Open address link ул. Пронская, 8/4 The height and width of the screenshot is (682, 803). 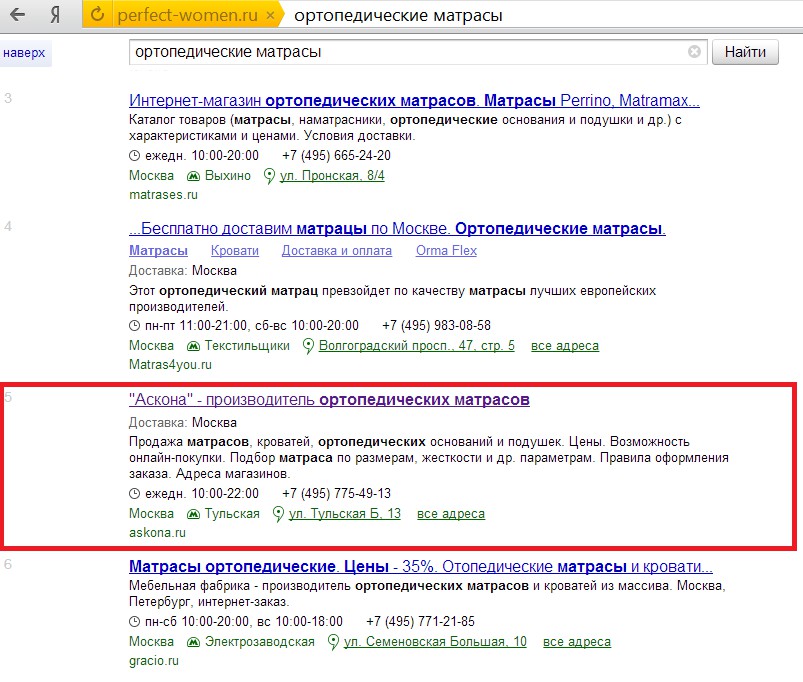[332, 176]
